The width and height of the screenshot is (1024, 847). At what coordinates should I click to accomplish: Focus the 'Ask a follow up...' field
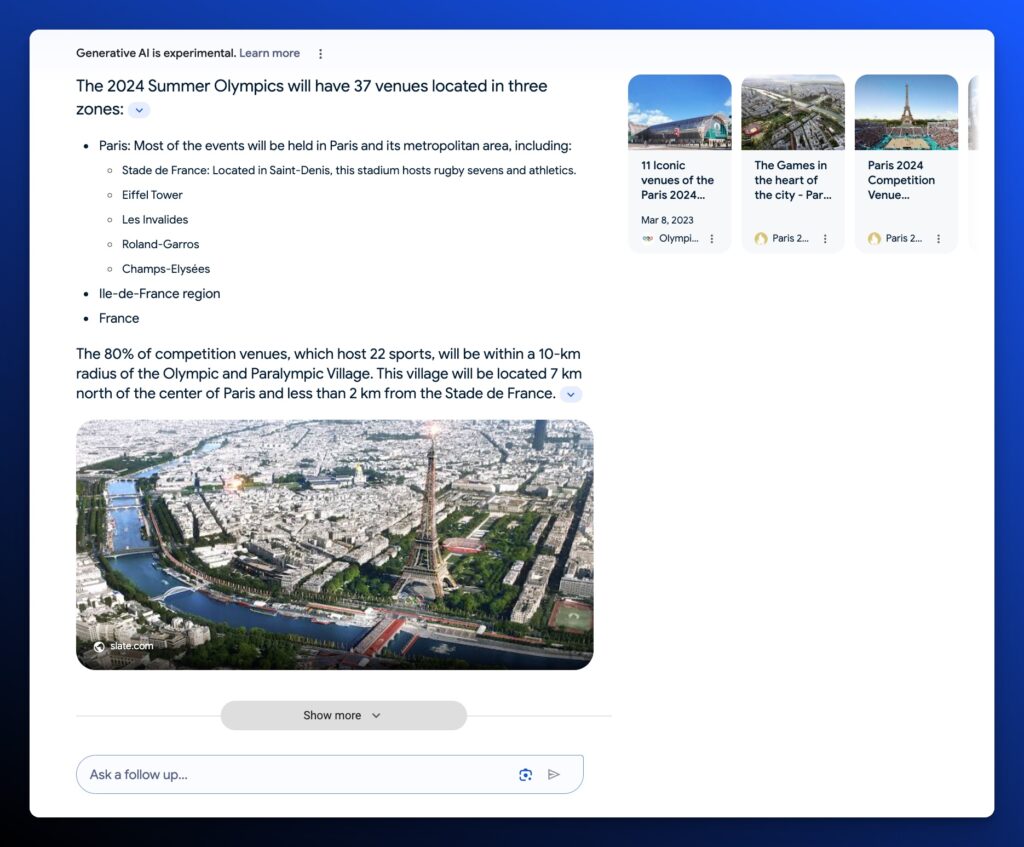tap(295, 774)
